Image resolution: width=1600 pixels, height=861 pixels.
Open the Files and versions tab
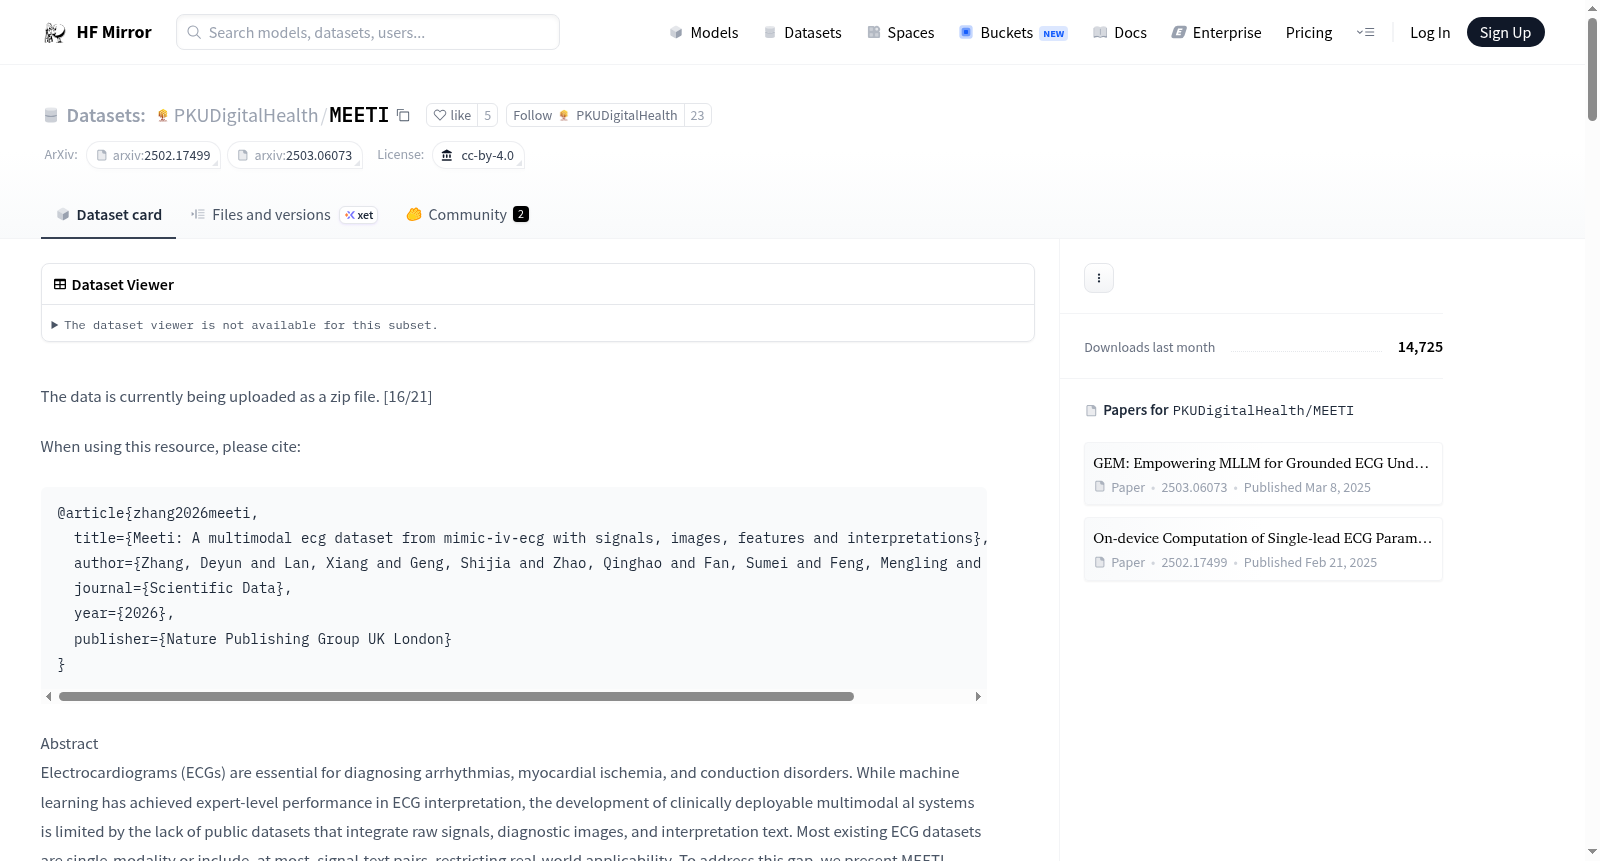(x=284, y=215)
